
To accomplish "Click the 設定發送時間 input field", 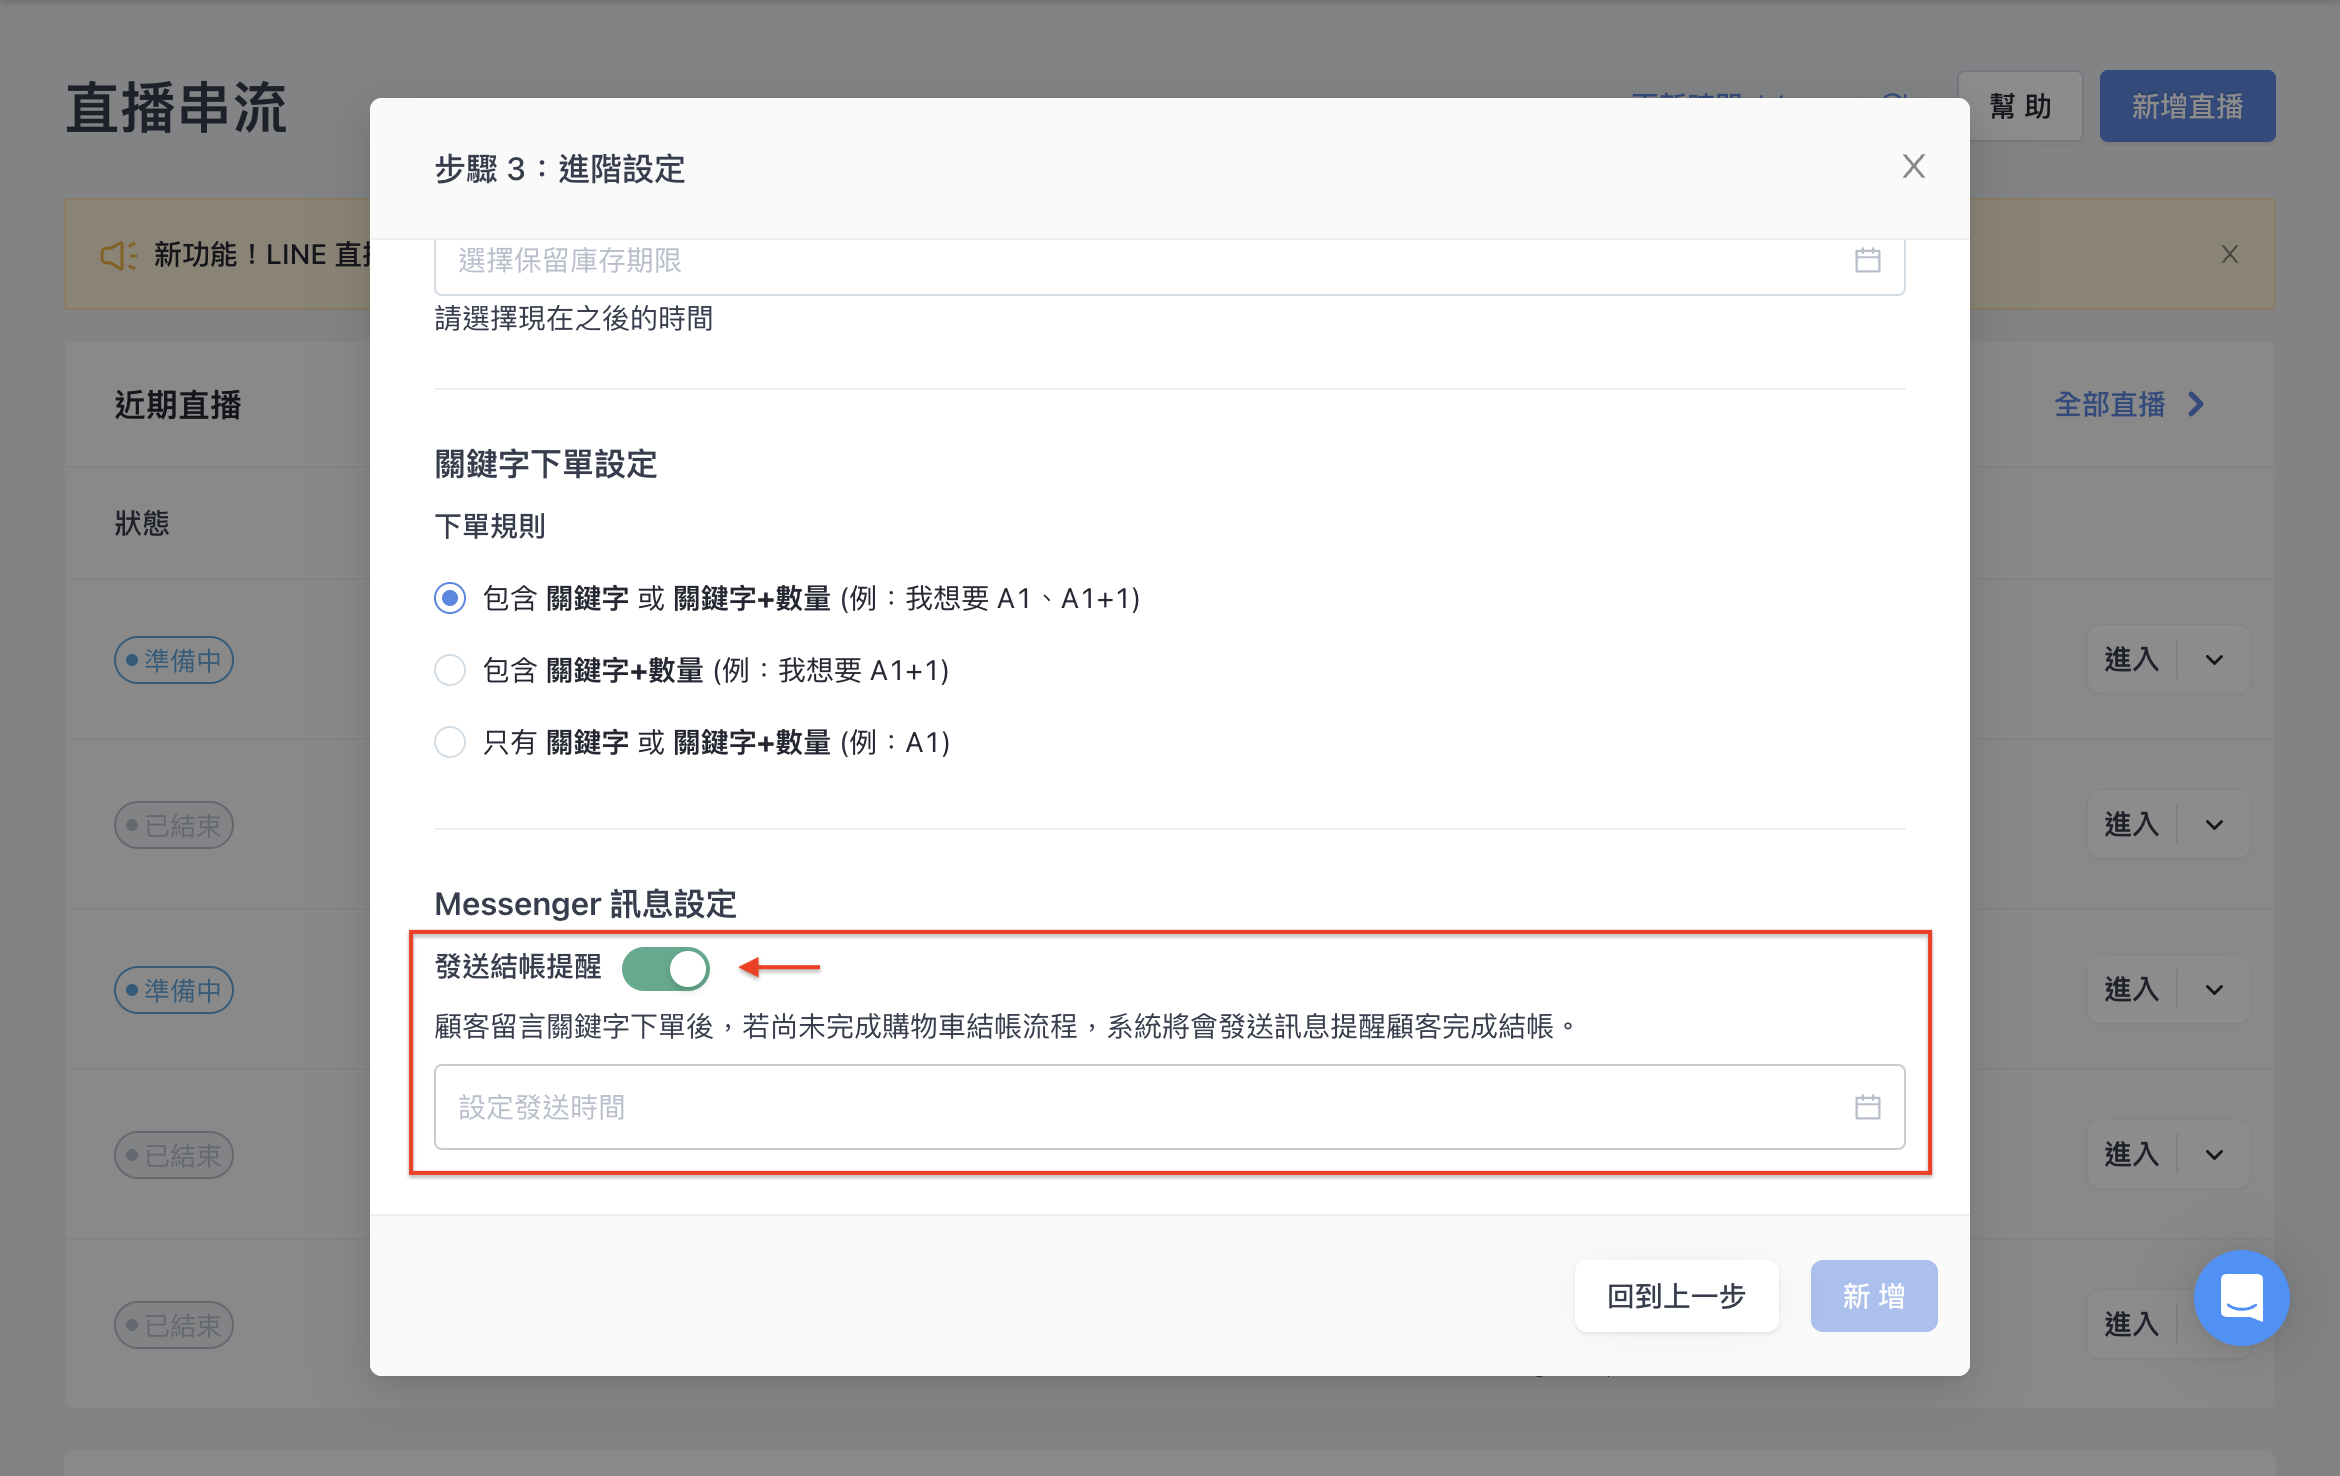I will coord(1169,1107).
